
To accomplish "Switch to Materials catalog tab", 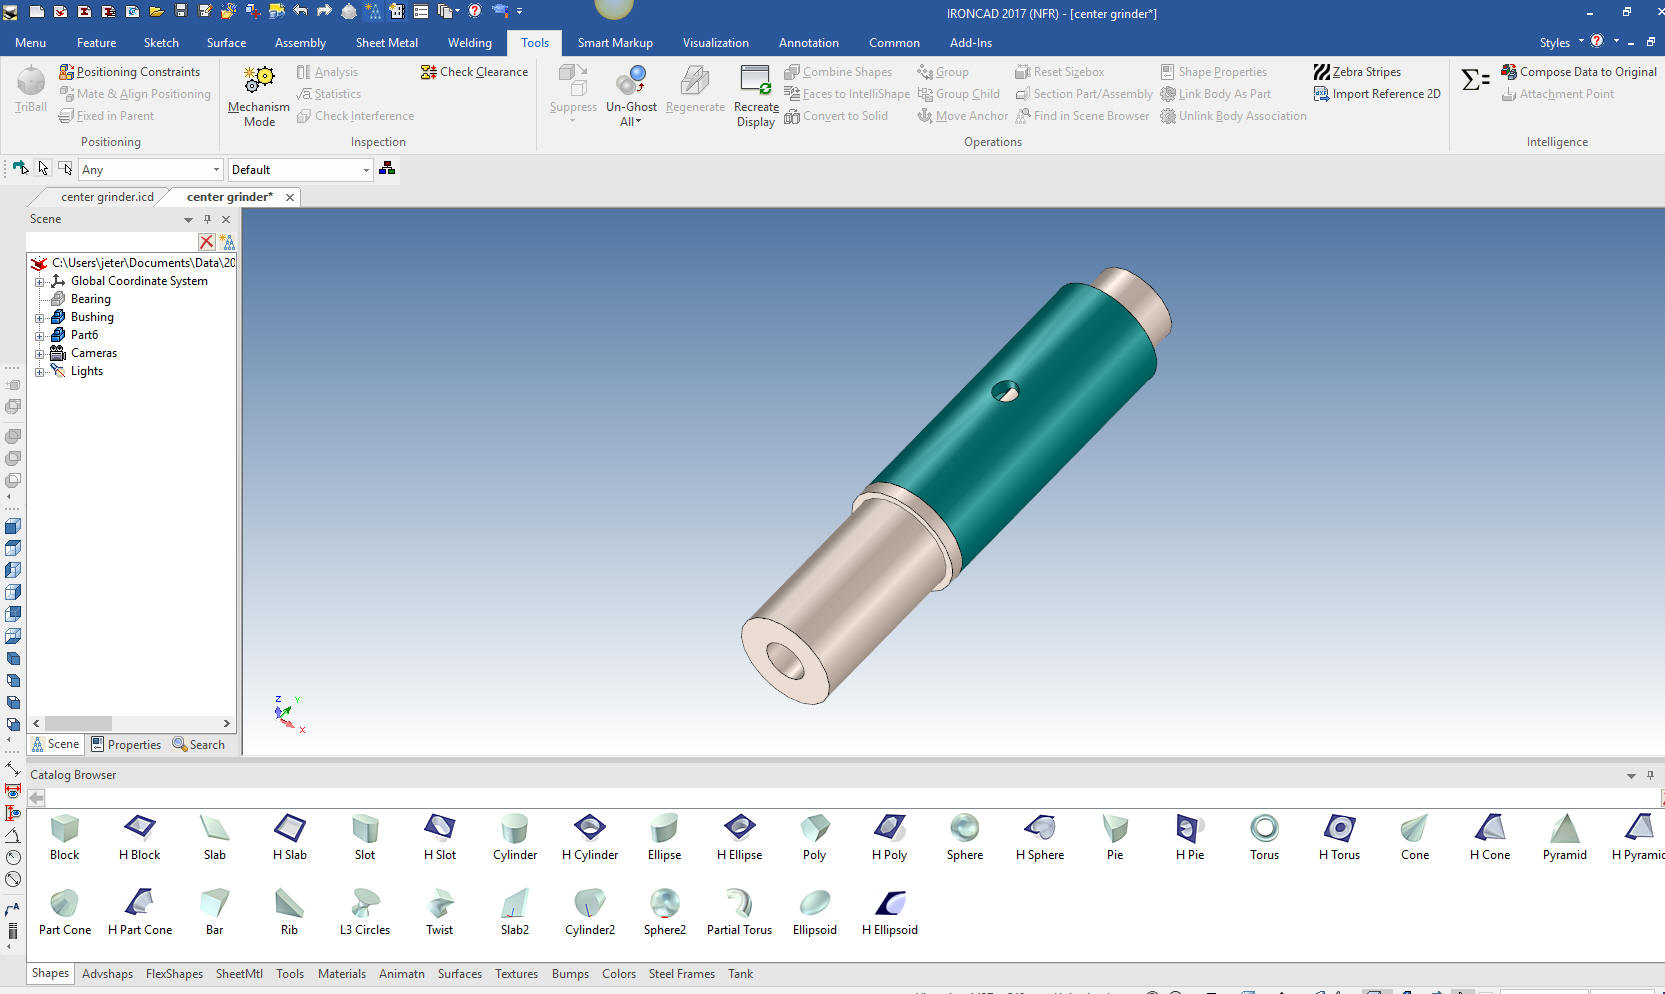I will pos(342,974).
